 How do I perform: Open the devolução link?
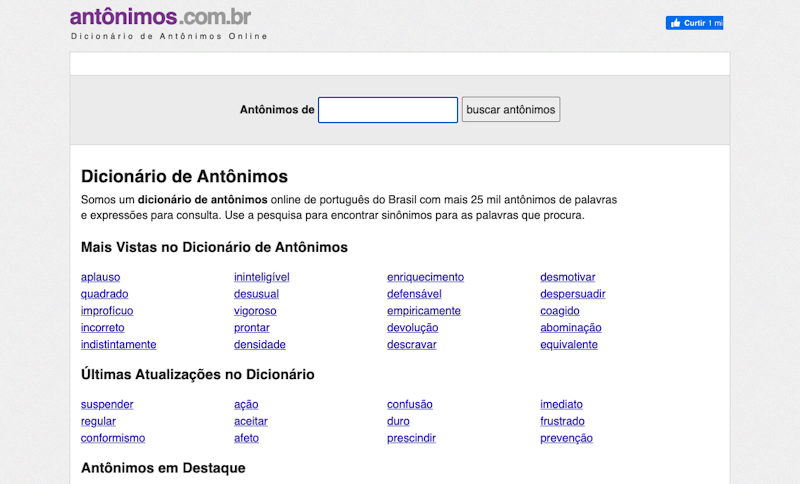(x=413, y=327)
